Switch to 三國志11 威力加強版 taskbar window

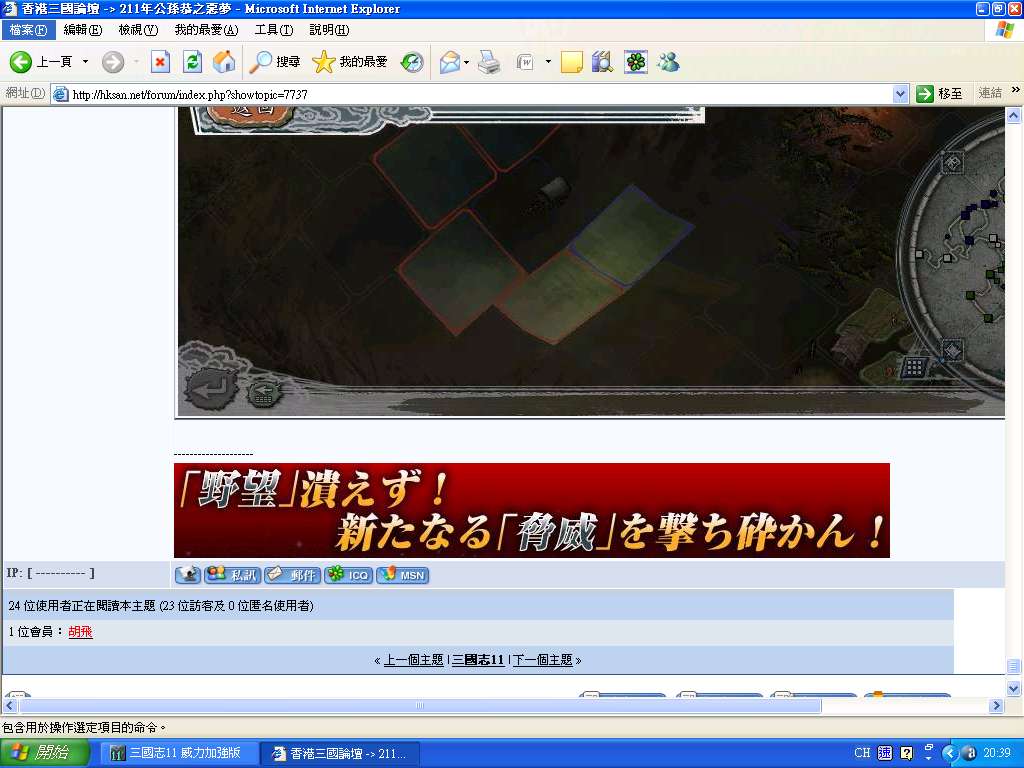point(178,754)
